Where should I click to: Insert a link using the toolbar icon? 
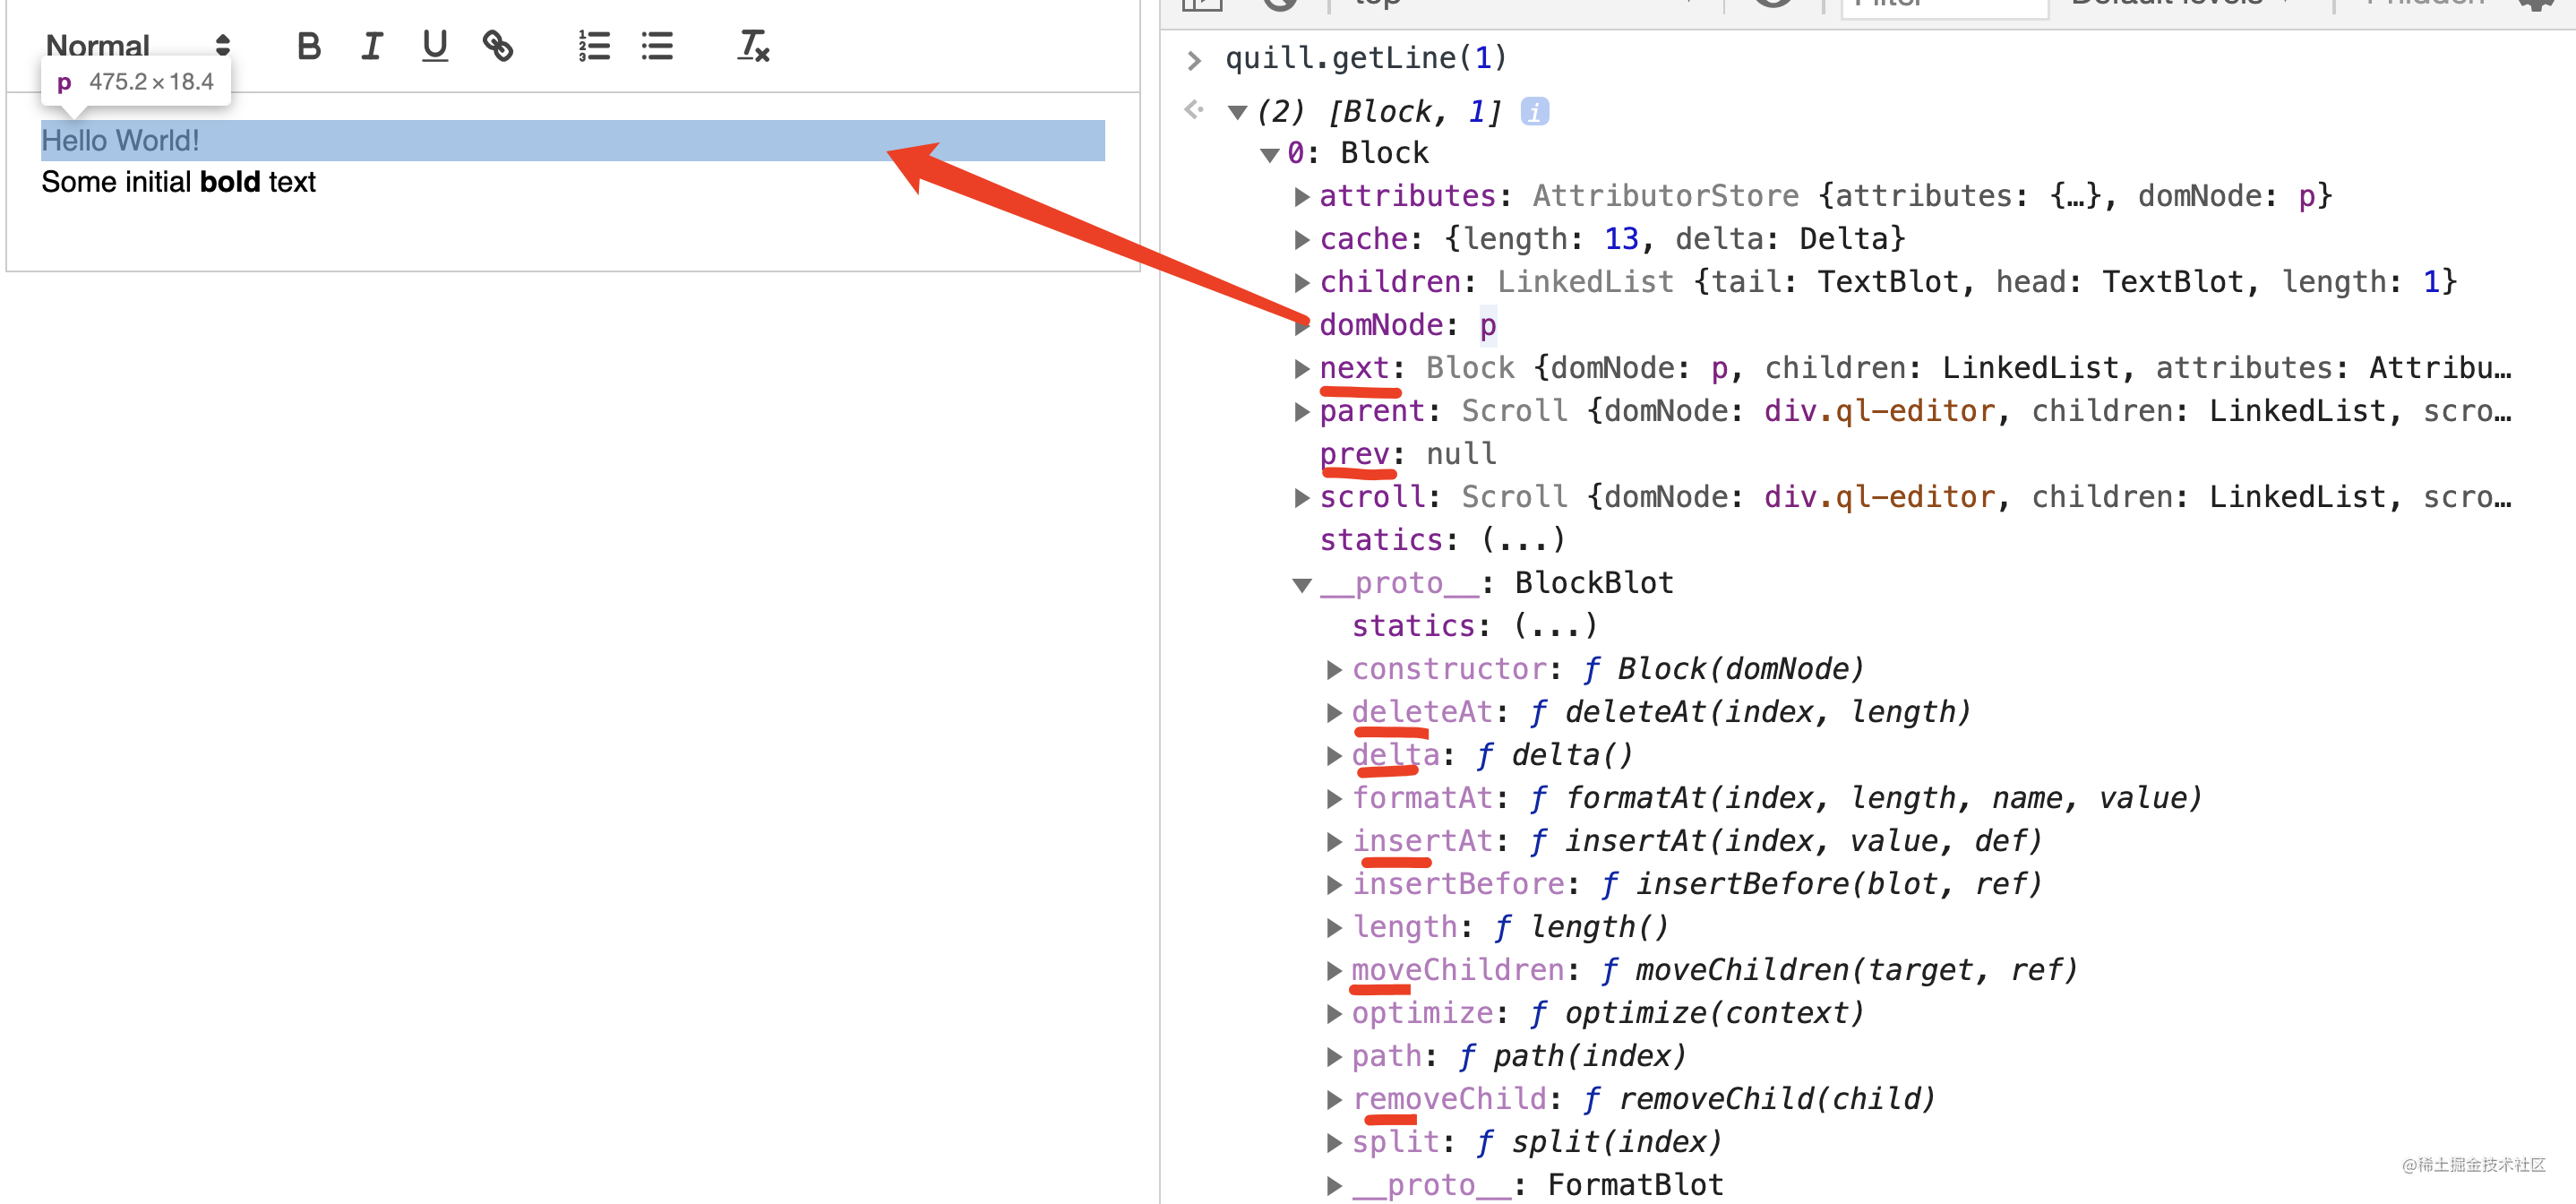coord(497,46)
